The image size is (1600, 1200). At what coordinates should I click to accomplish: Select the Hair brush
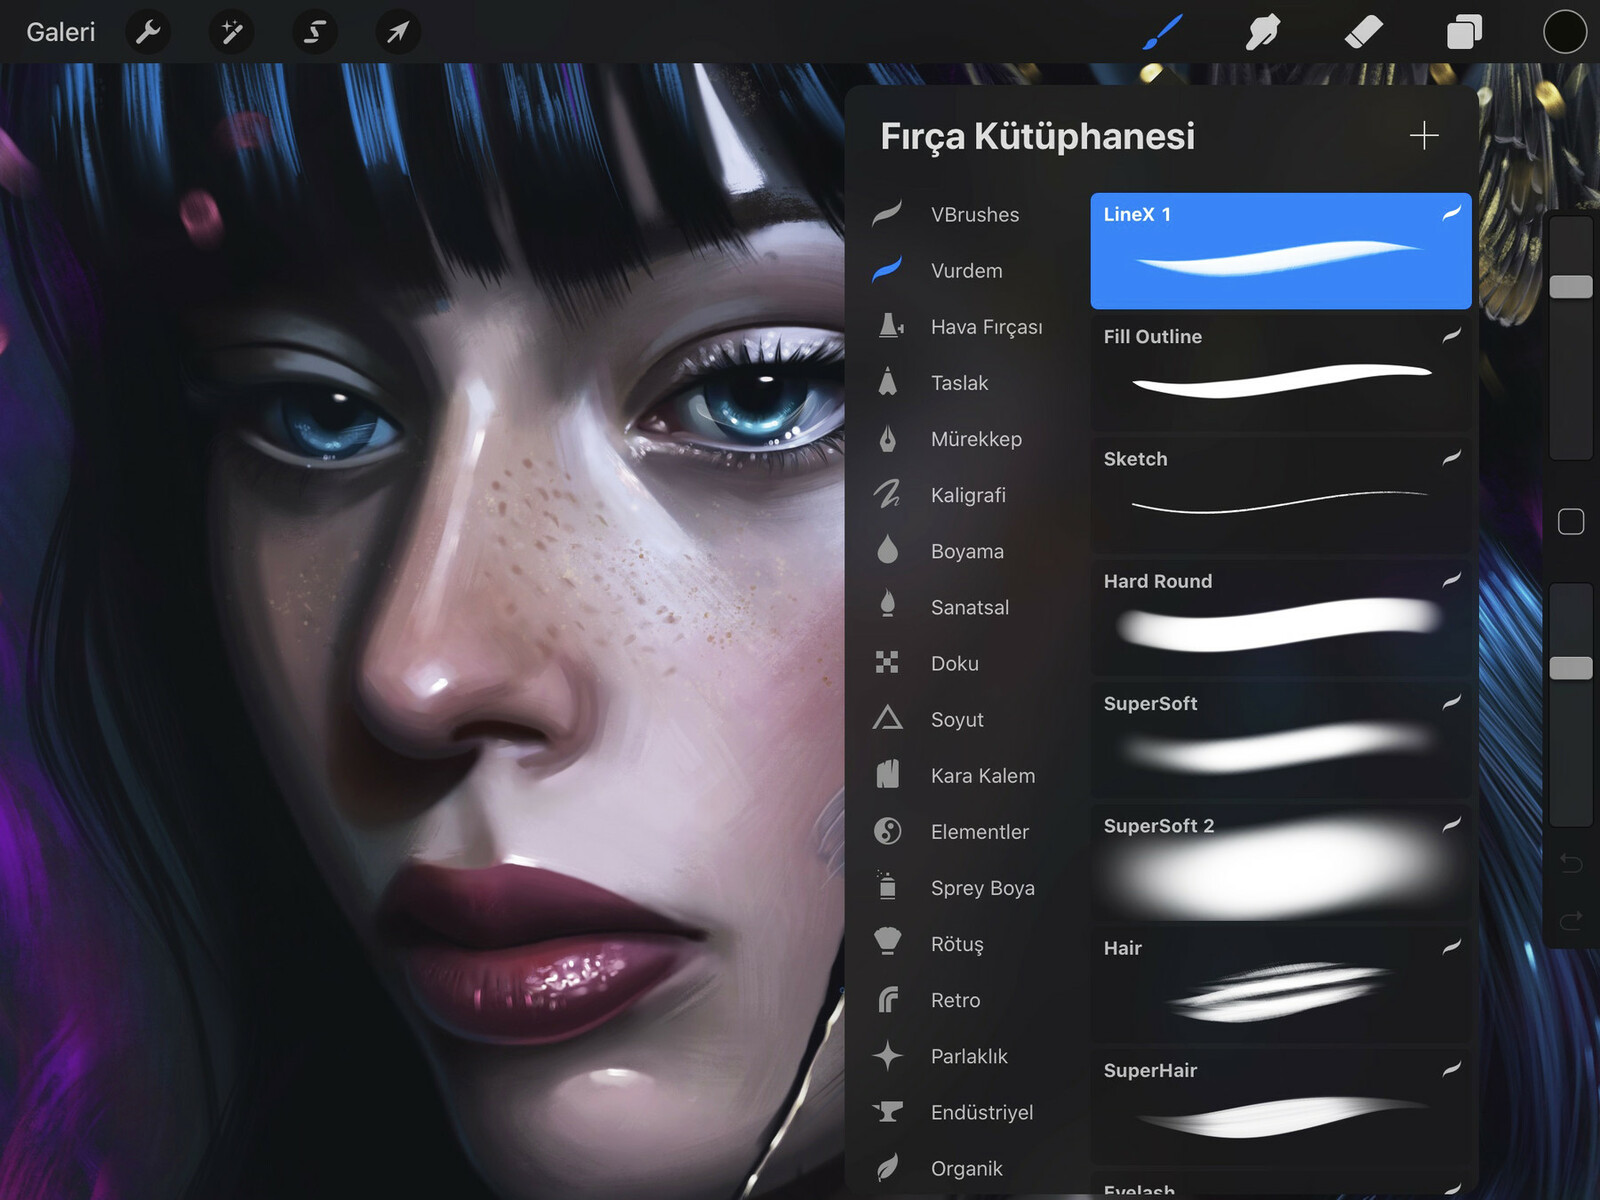1280,985
